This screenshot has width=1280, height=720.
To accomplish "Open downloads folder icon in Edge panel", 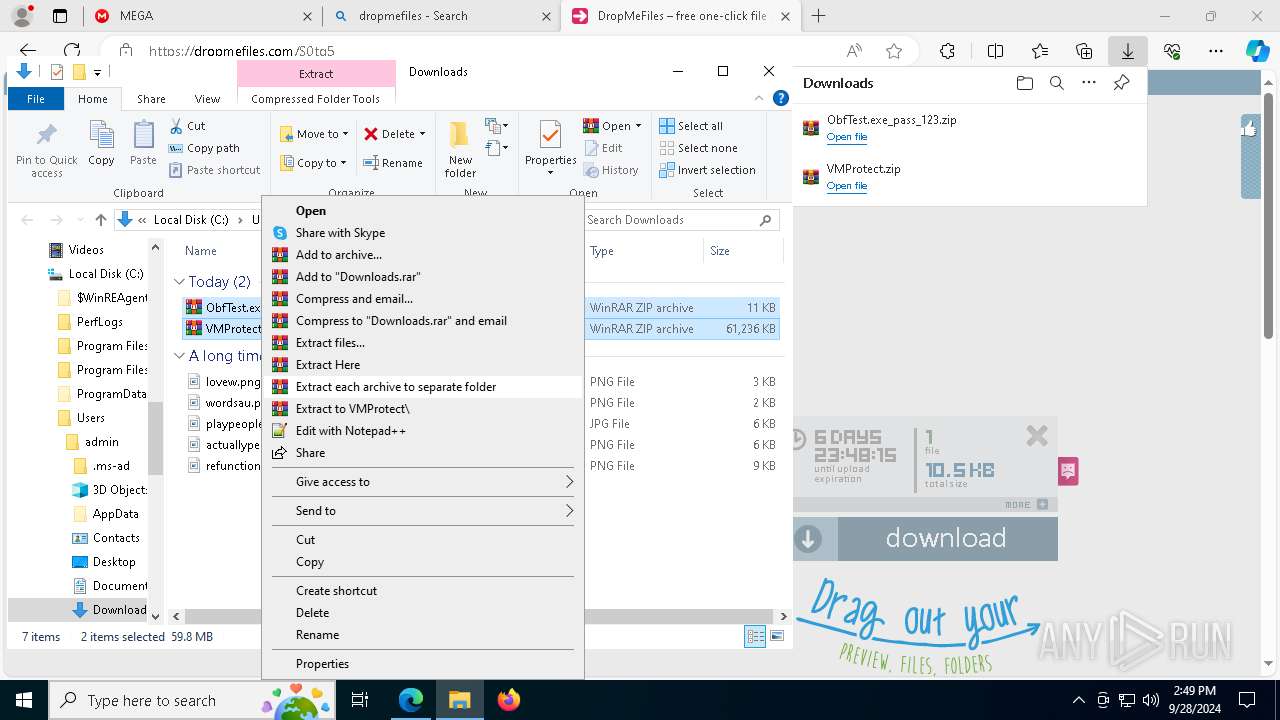I will tap(1024, 83).
